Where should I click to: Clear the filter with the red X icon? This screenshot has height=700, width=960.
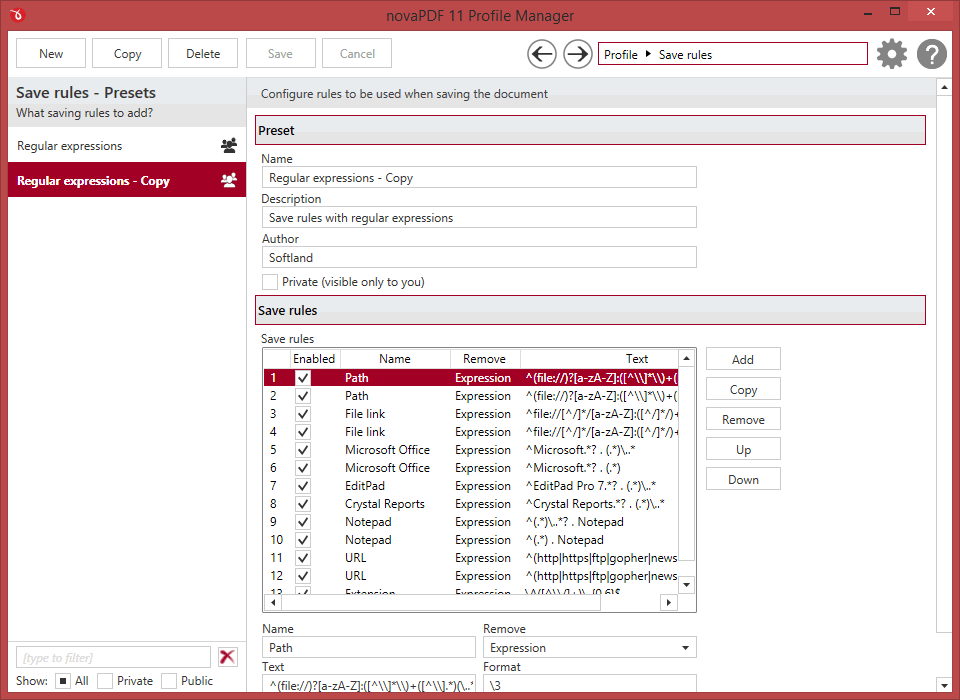[228, 657]
